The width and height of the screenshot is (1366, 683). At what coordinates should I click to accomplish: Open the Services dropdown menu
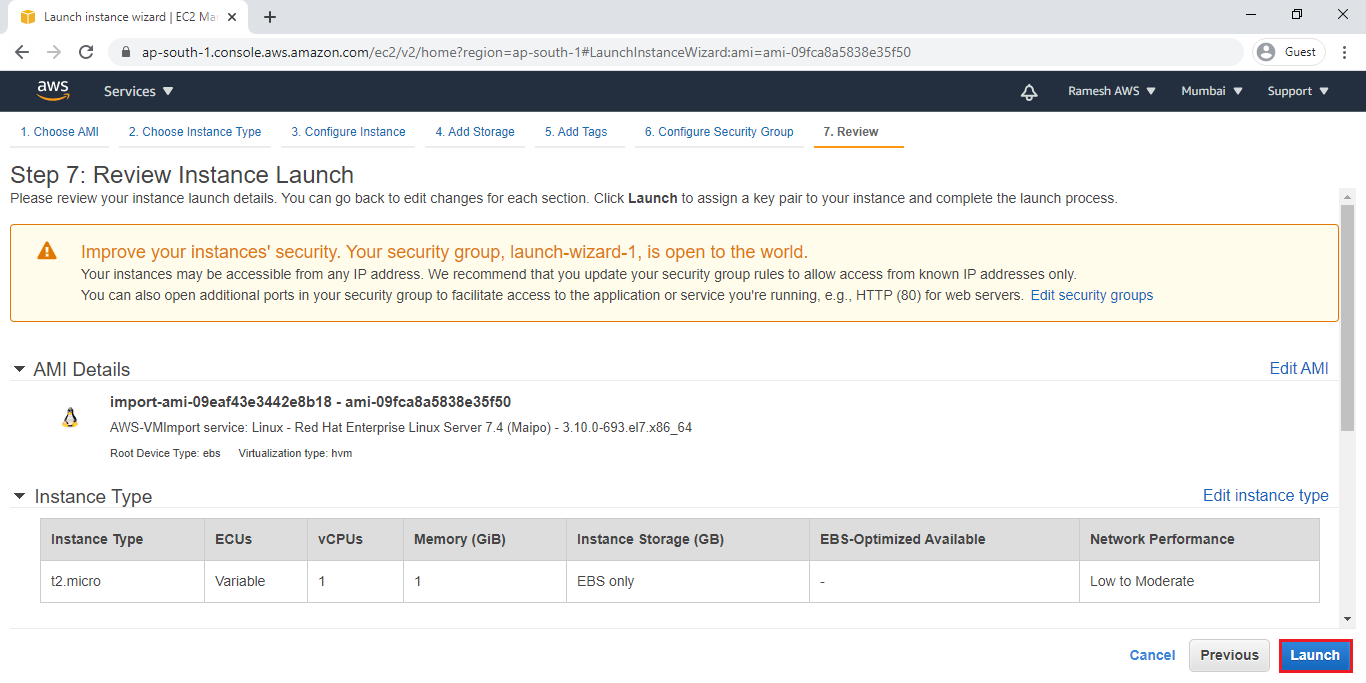click(x=139, y=91)
